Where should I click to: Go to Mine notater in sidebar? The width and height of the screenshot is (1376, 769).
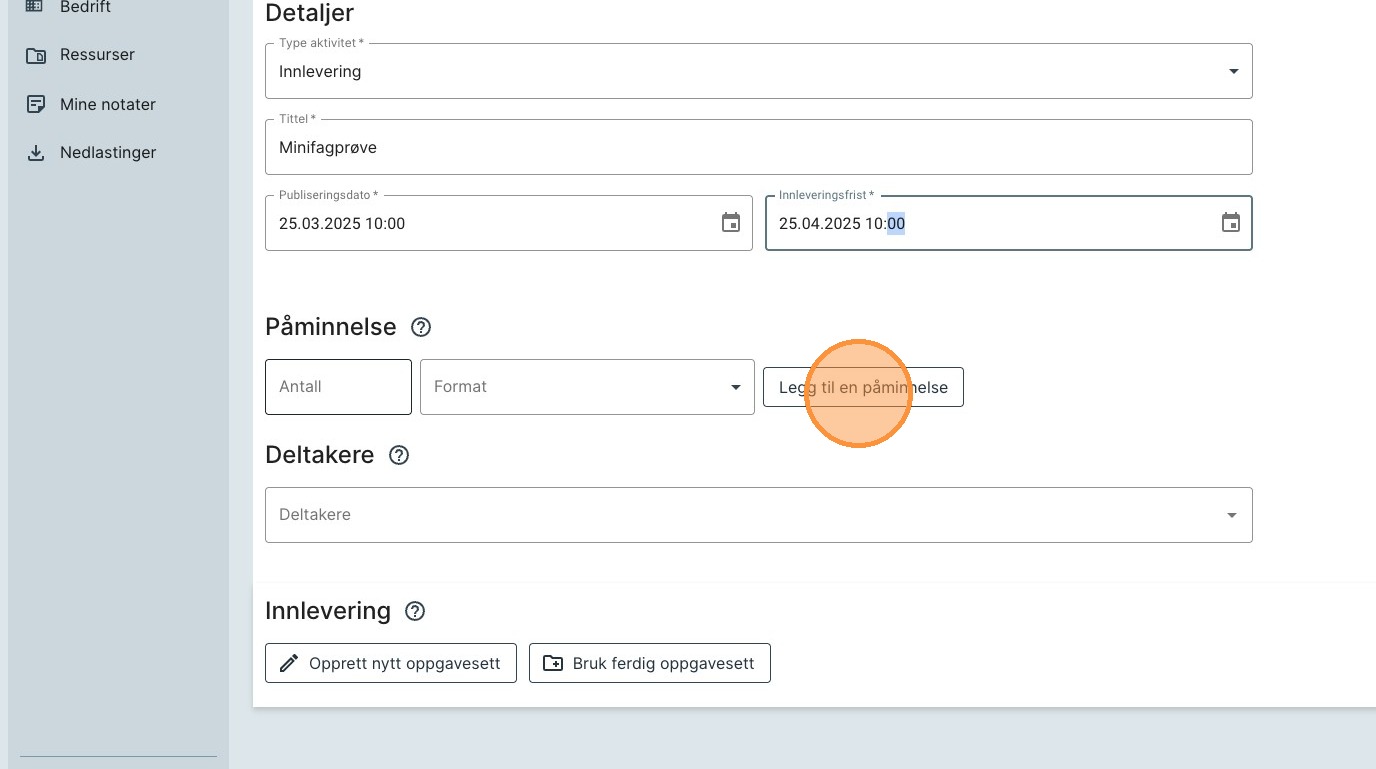(x=108, y=104)
